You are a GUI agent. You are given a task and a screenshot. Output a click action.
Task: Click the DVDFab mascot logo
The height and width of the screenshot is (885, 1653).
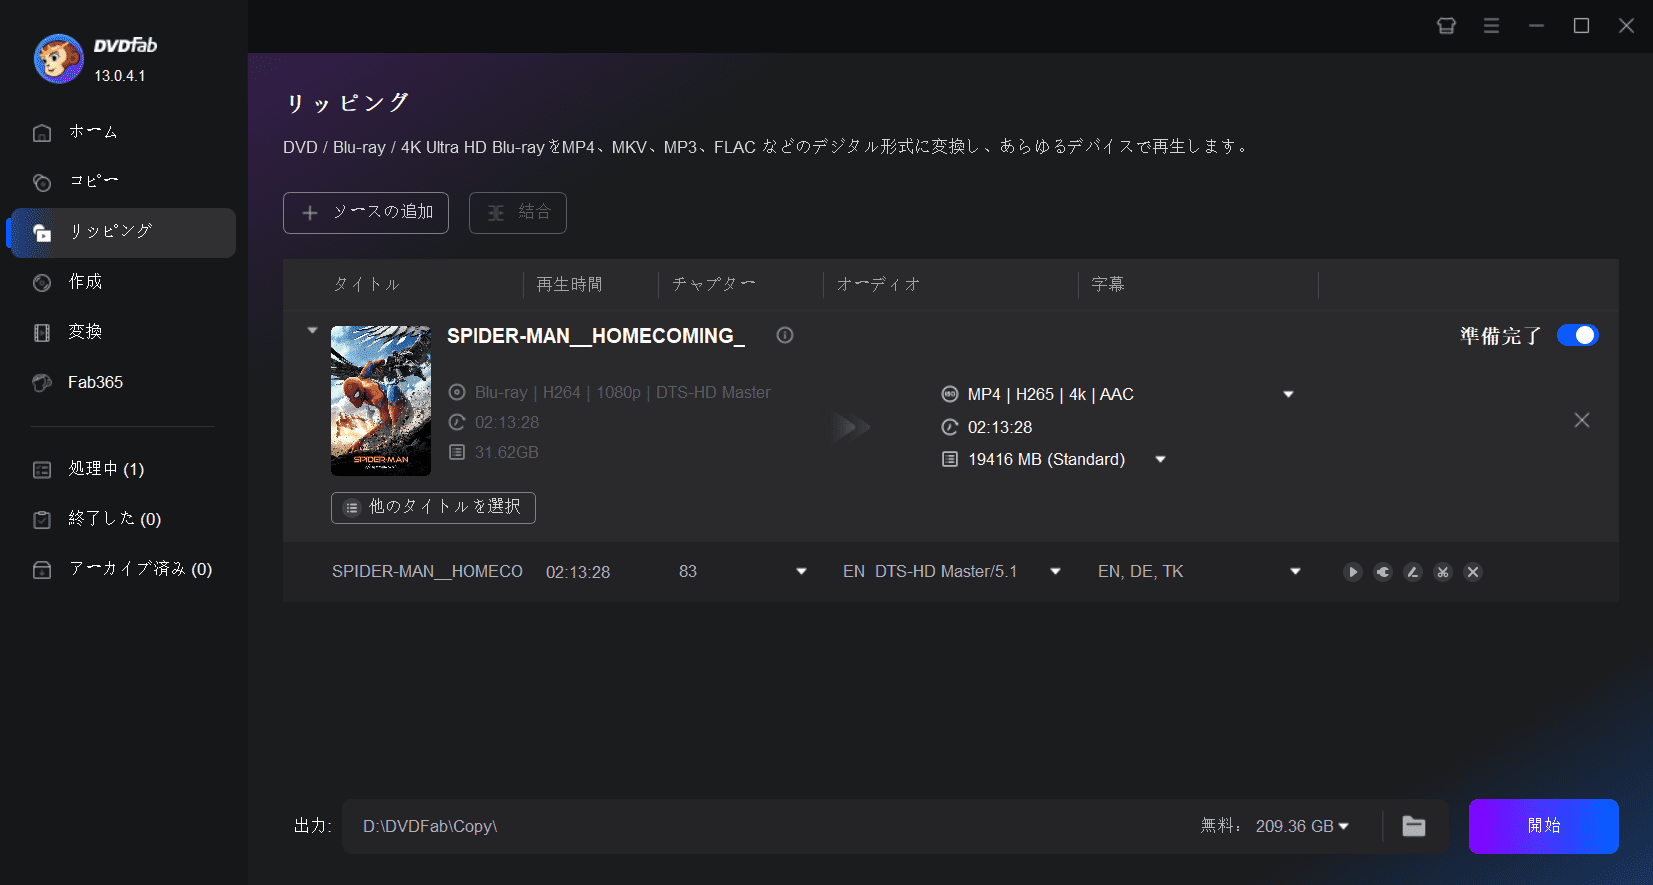[58, 59]
